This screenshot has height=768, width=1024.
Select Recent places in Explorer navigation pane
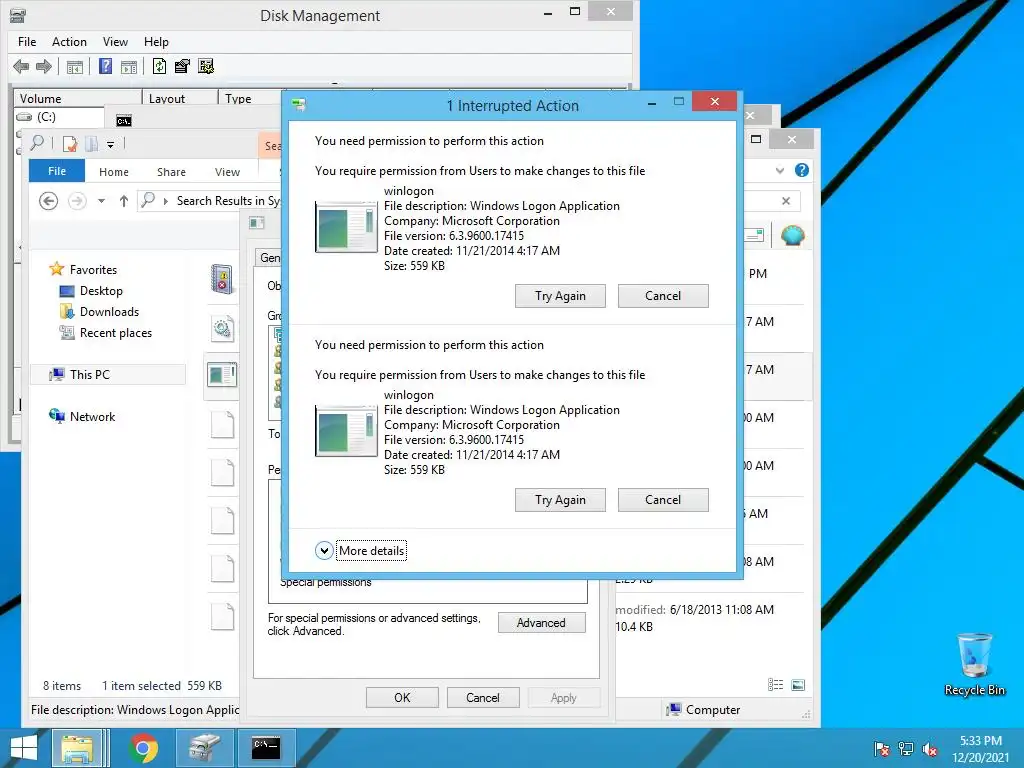click(x=106, y=332)
